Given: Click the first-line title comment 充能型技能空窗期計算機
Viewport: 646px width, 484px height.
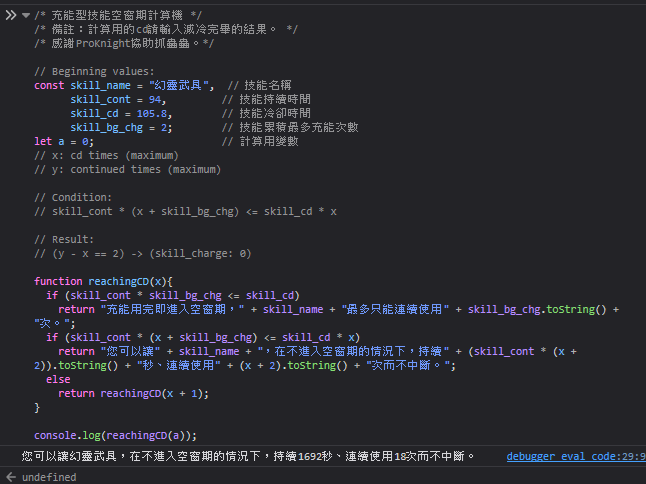Looking at the screenshot, I should coord(118,16).
